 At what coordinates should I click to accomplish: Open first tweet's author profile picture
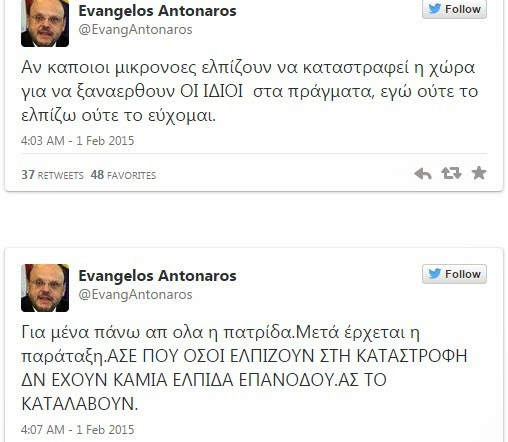pos(45,23)
